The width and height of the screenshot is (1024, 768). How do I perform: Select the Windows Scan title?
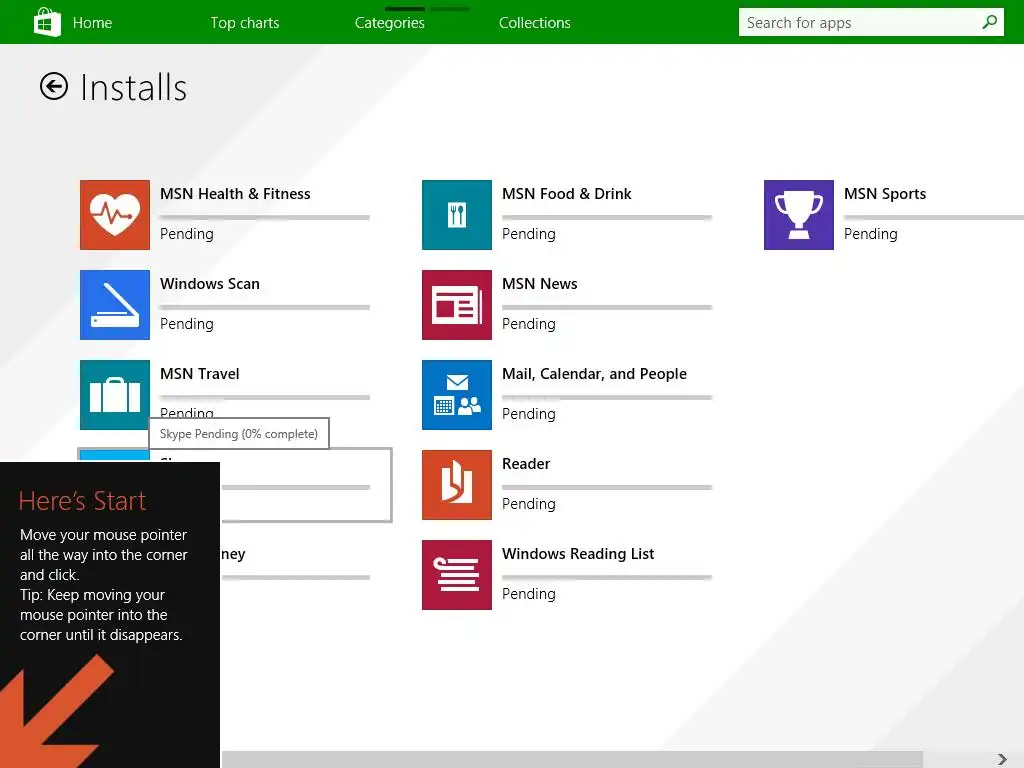coord(210,284)
